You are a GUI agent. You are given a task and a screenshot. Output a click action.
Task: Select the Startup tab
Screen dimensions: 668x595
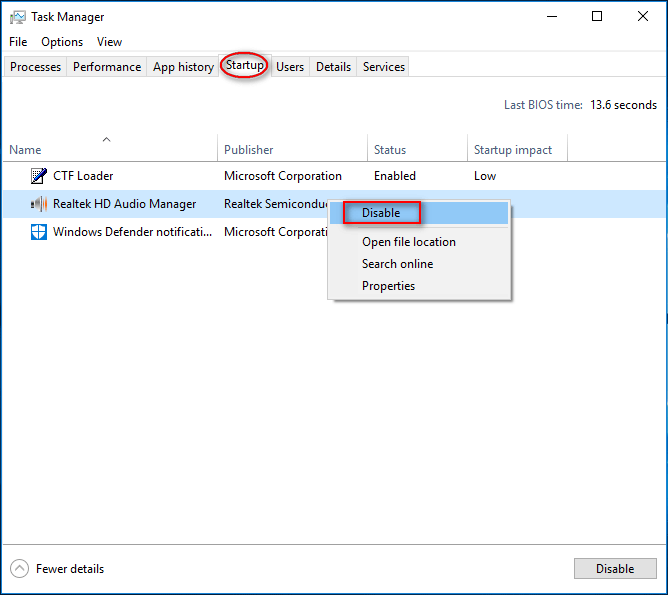pyautogui.click(x=245, y=65)
